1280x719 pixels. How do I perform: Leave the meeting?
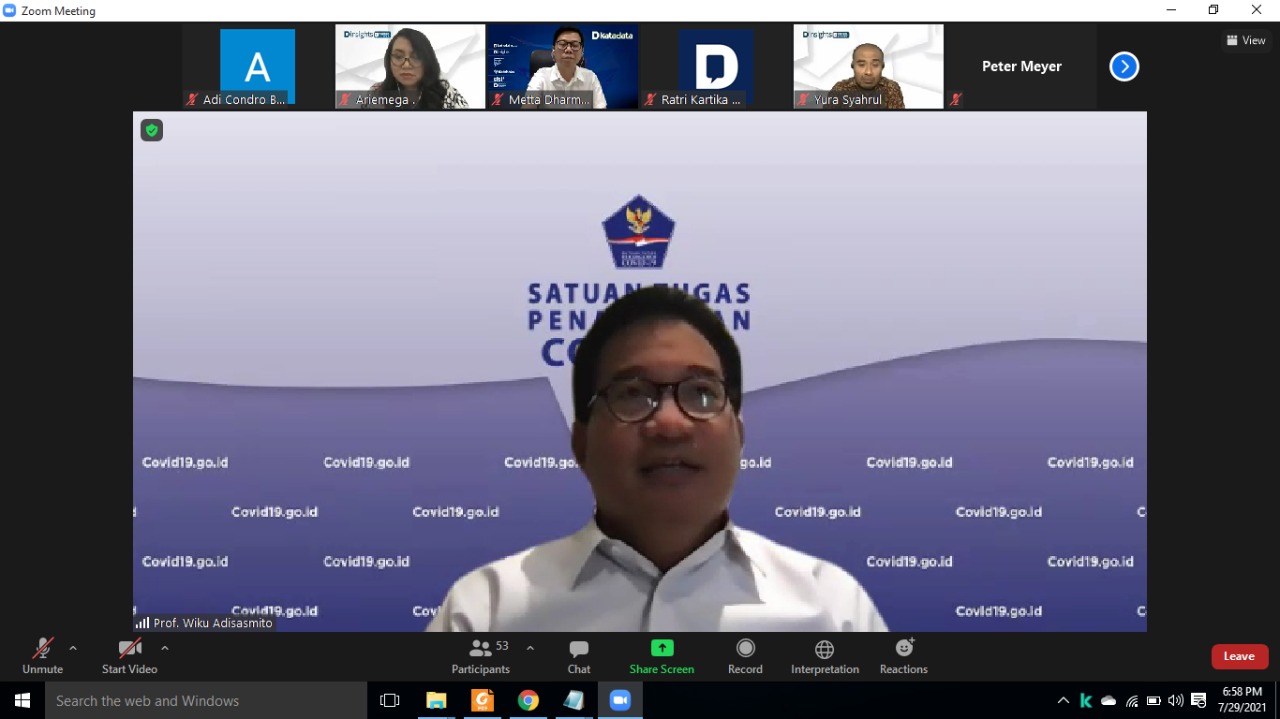coord(1239,656)
